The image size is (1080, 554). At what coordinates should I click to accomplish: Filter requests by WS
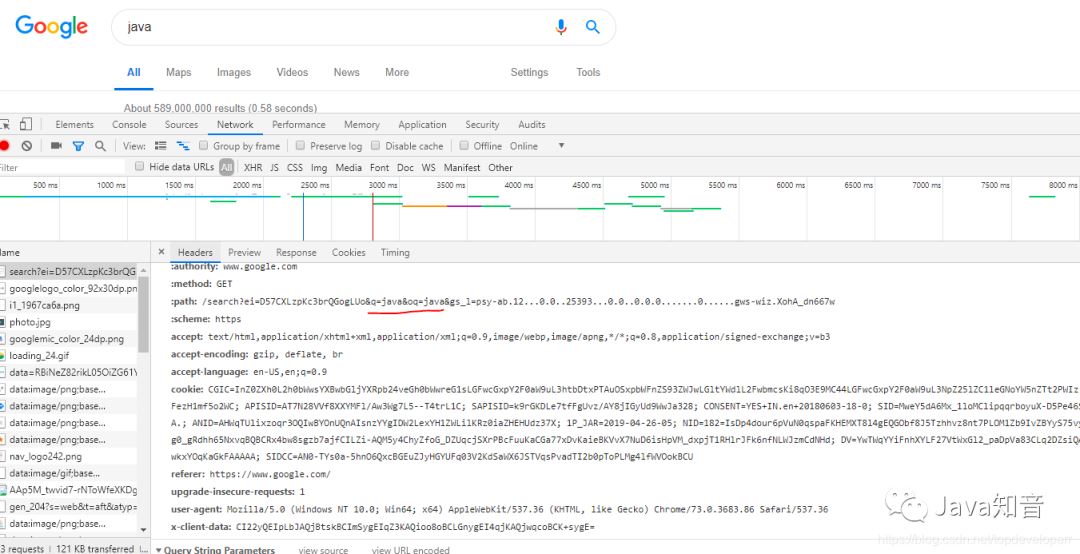(428, 167)
